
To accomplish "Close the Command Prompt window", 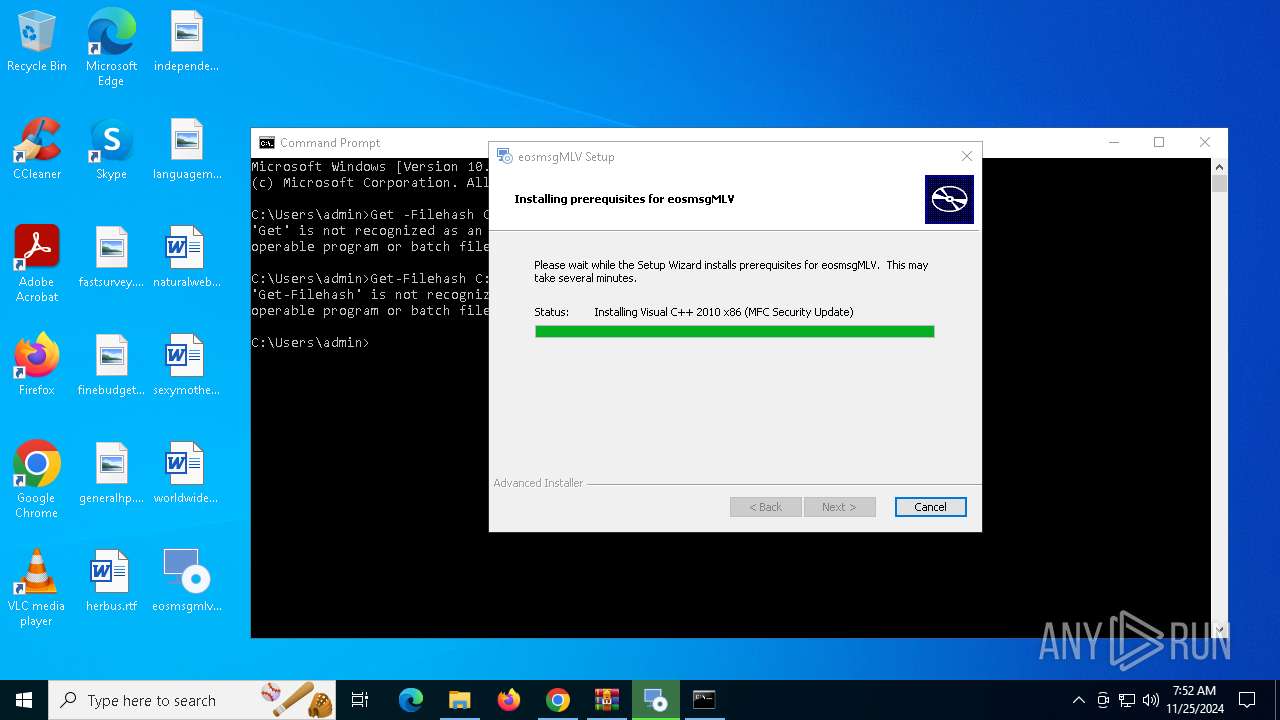I will click(x=1205, y=142).
